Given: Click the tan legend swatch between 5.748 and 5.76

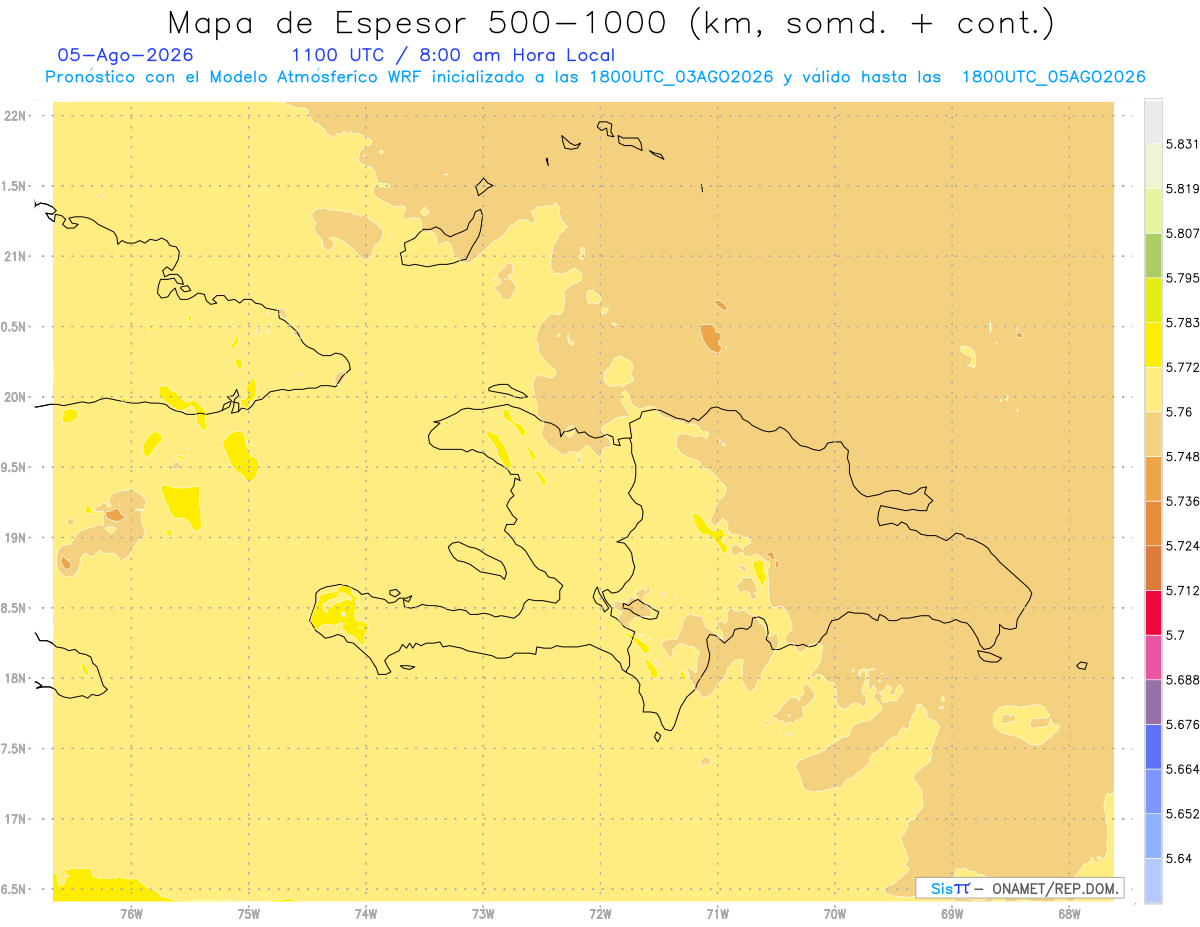Looking at the screenshot, I should click(1153, 434).
